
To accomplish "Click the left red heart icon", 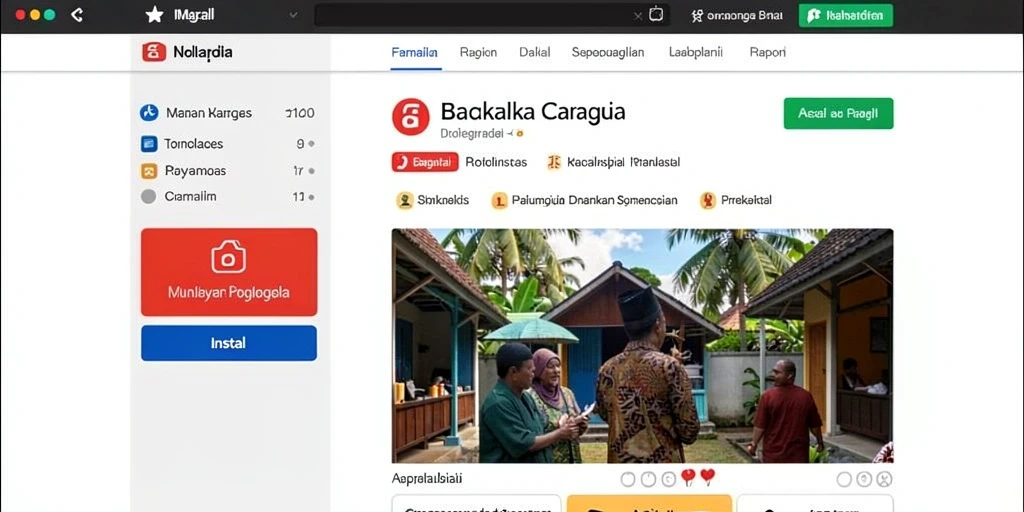I will pos(688,478).
